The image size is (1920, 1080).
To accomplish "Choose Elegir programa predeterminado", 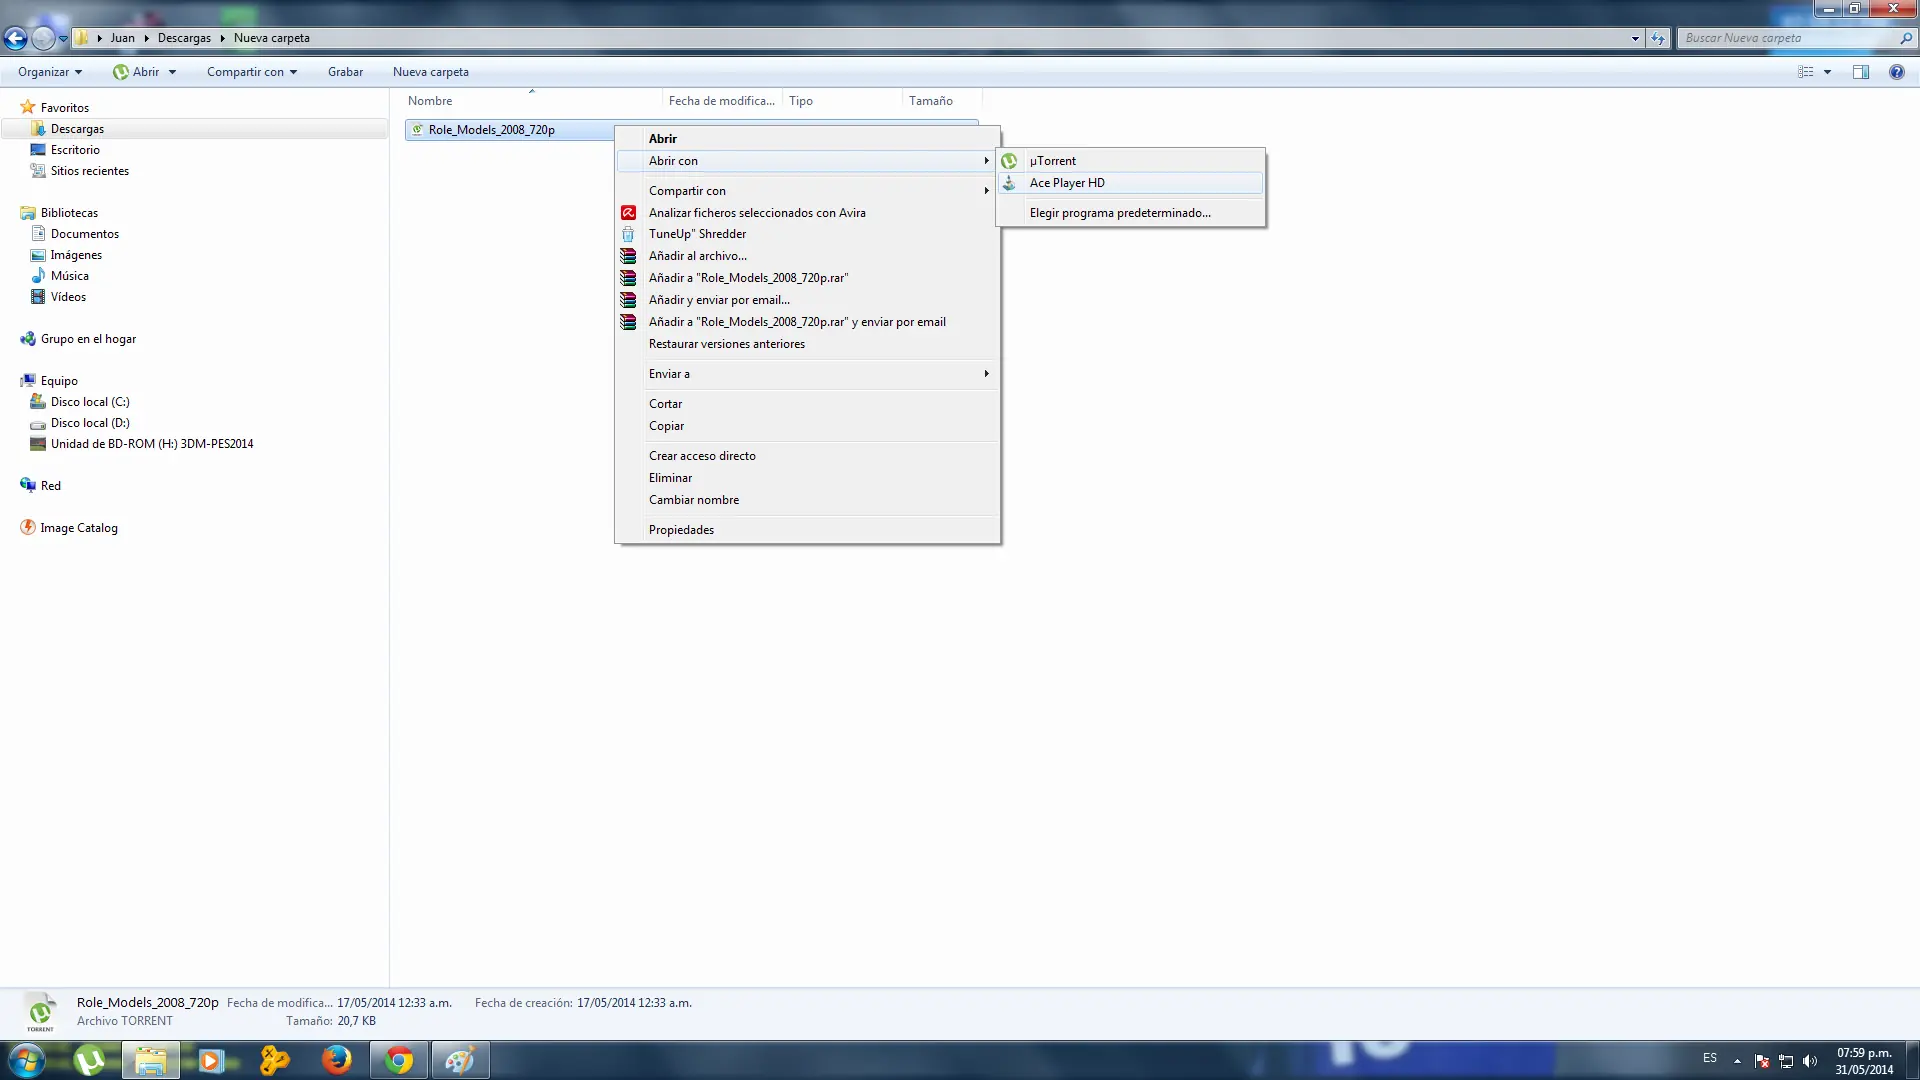I will (x=1131, y=213).
